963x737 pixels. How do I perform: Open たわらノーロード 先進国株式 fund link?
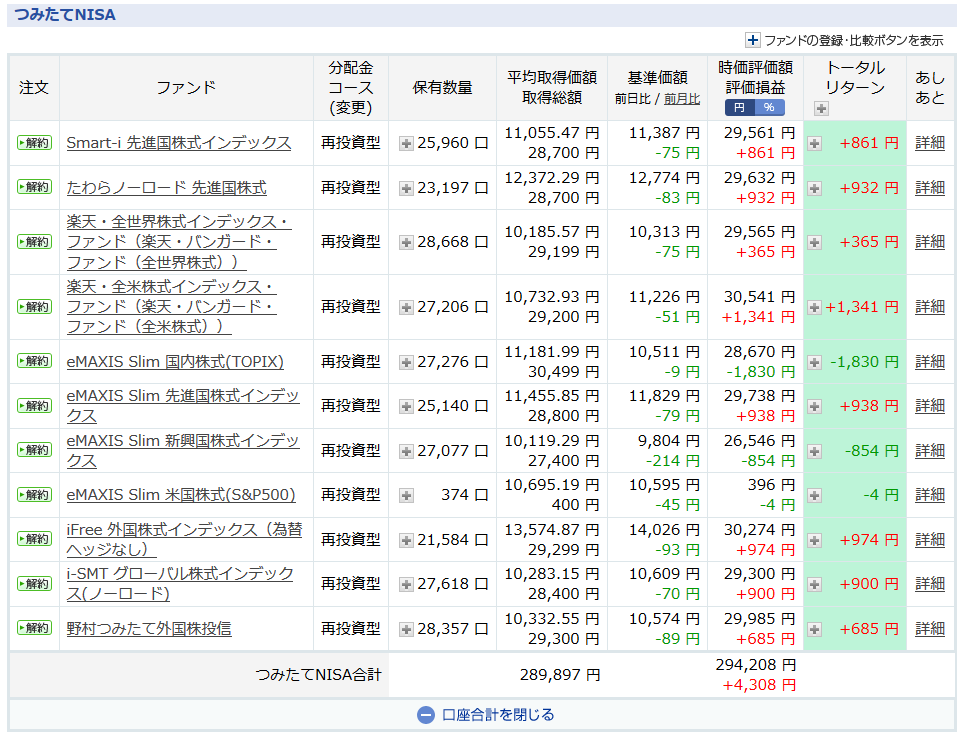coord(166,187)
